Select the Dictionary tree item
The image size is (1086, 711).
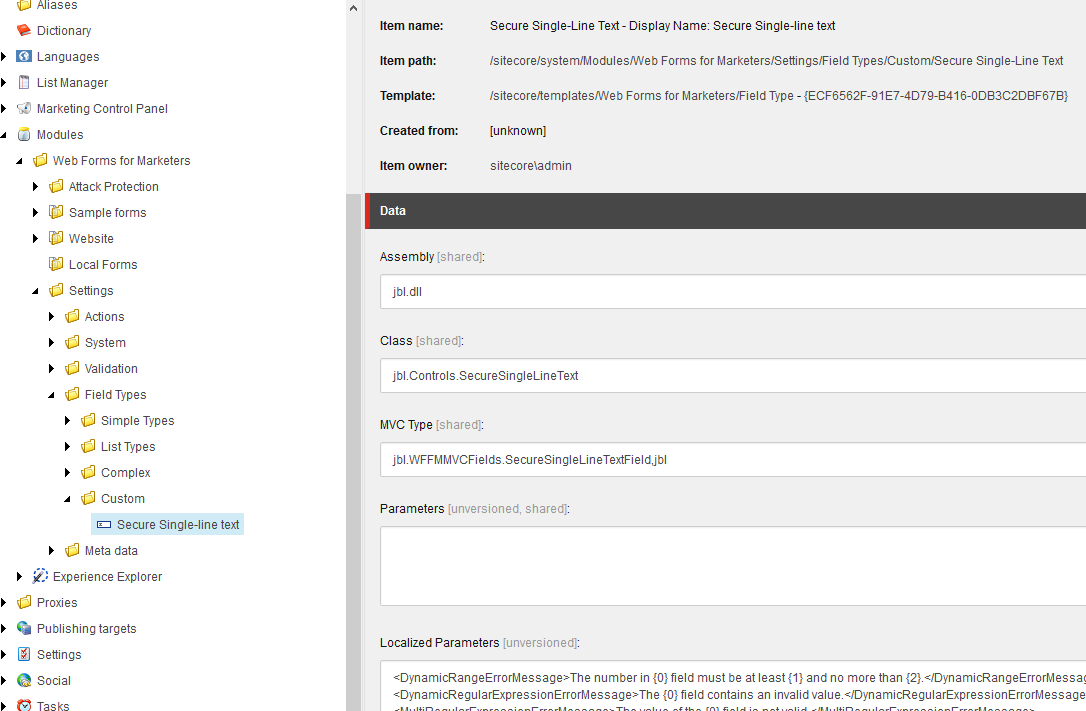(x=64, y=30)
